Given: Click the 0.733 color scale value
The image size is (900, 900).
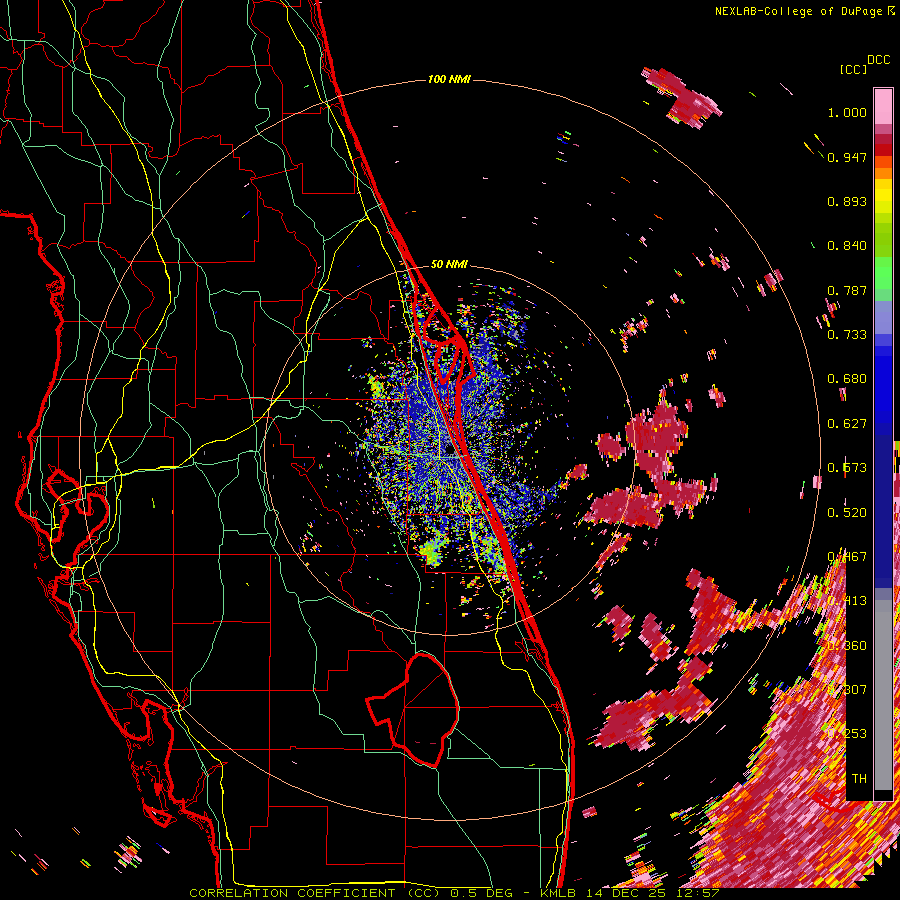Looking at the screenshot, I should point(847,335).
